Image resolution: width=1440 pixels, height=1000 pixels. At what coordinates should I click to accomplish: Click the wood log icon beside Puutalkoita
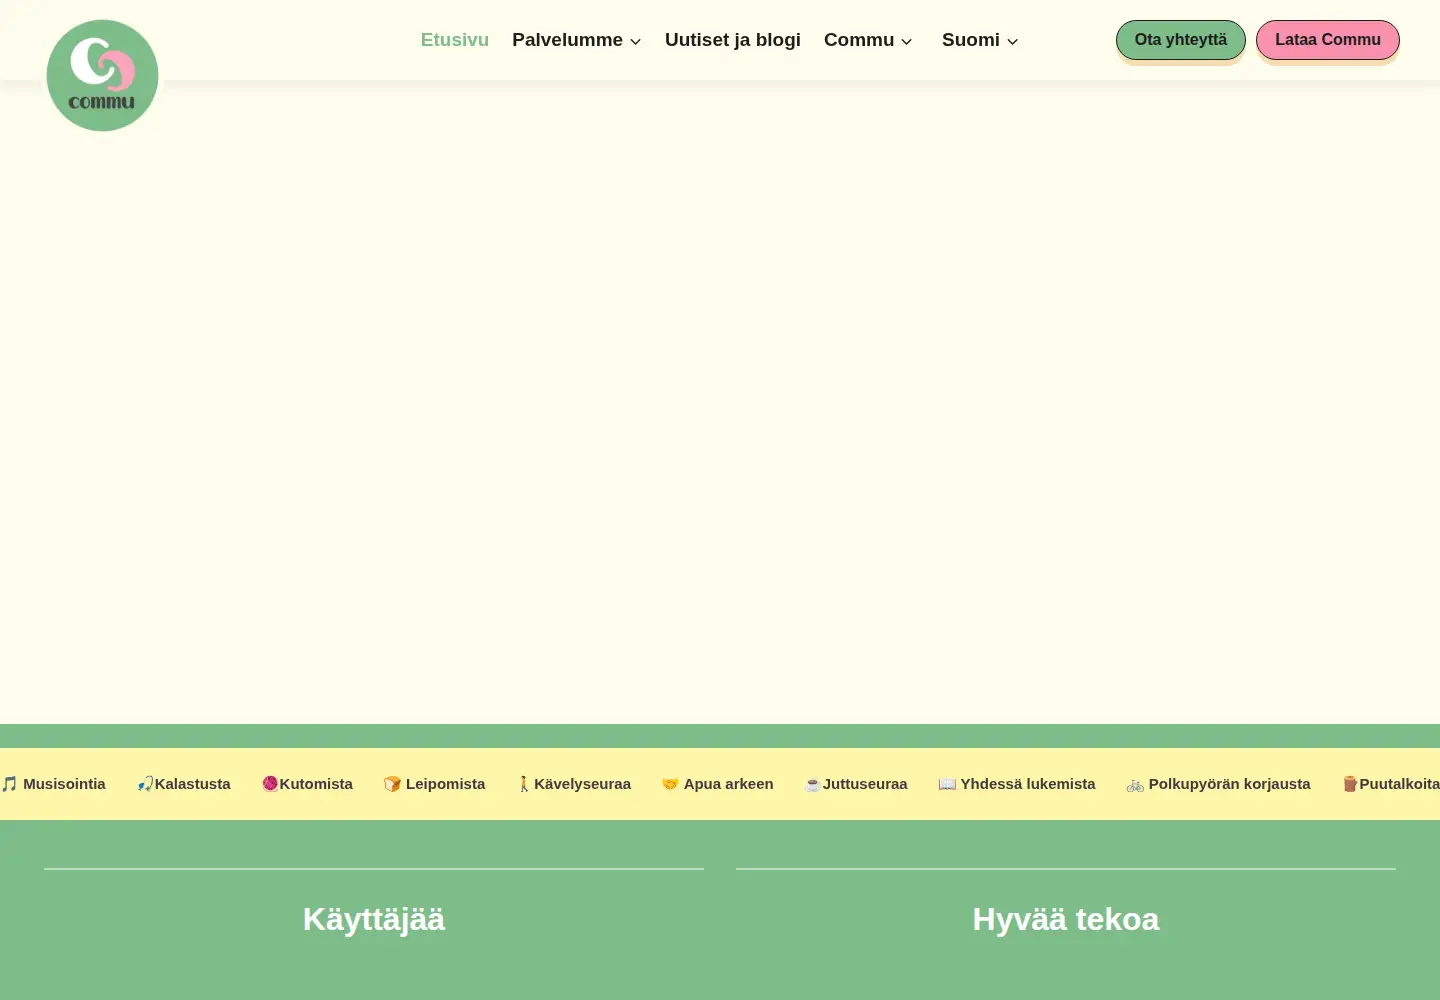coord(1350,784)
